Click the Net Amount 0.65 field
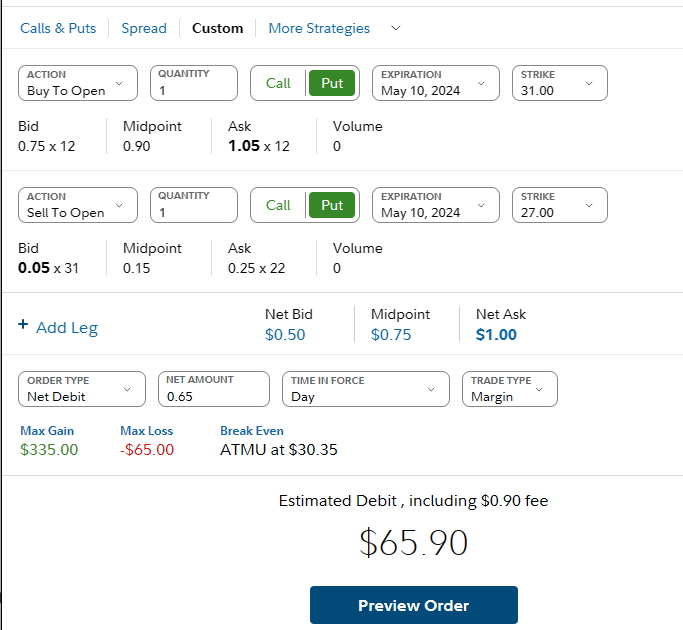 214,389
